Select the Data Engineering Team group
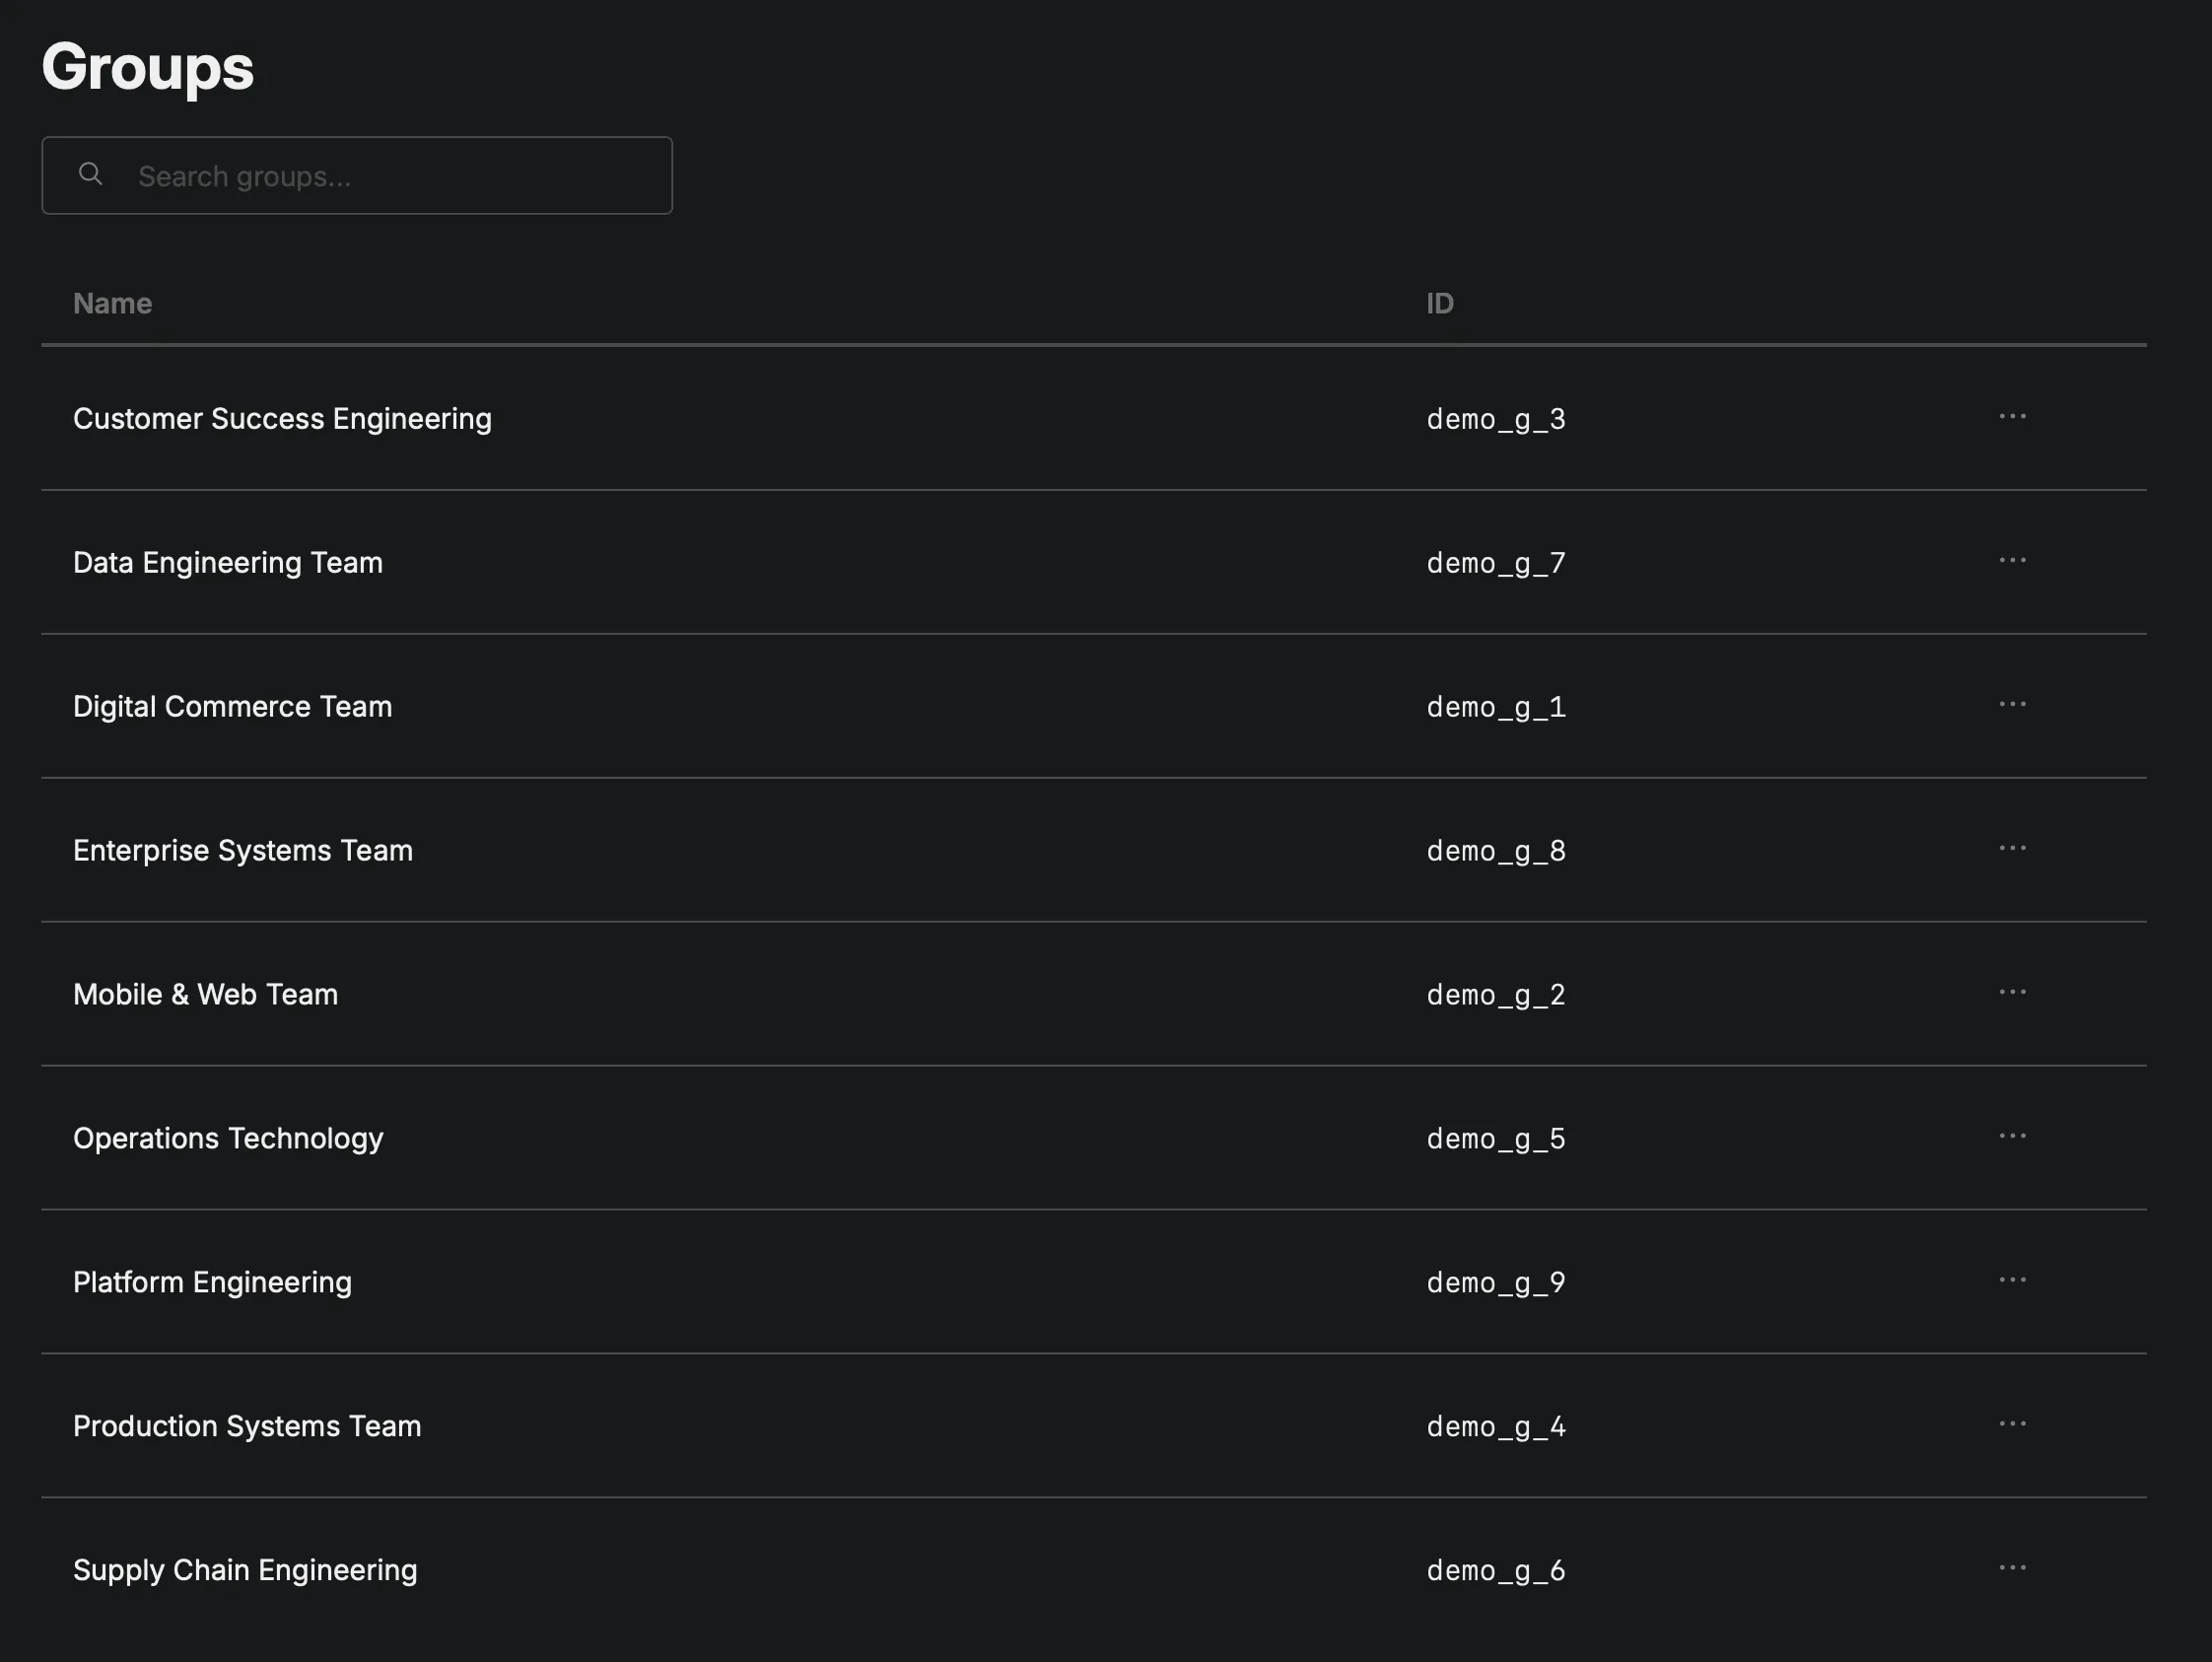This screenshot has height=1662, width=2212. (x=228, y=562)
